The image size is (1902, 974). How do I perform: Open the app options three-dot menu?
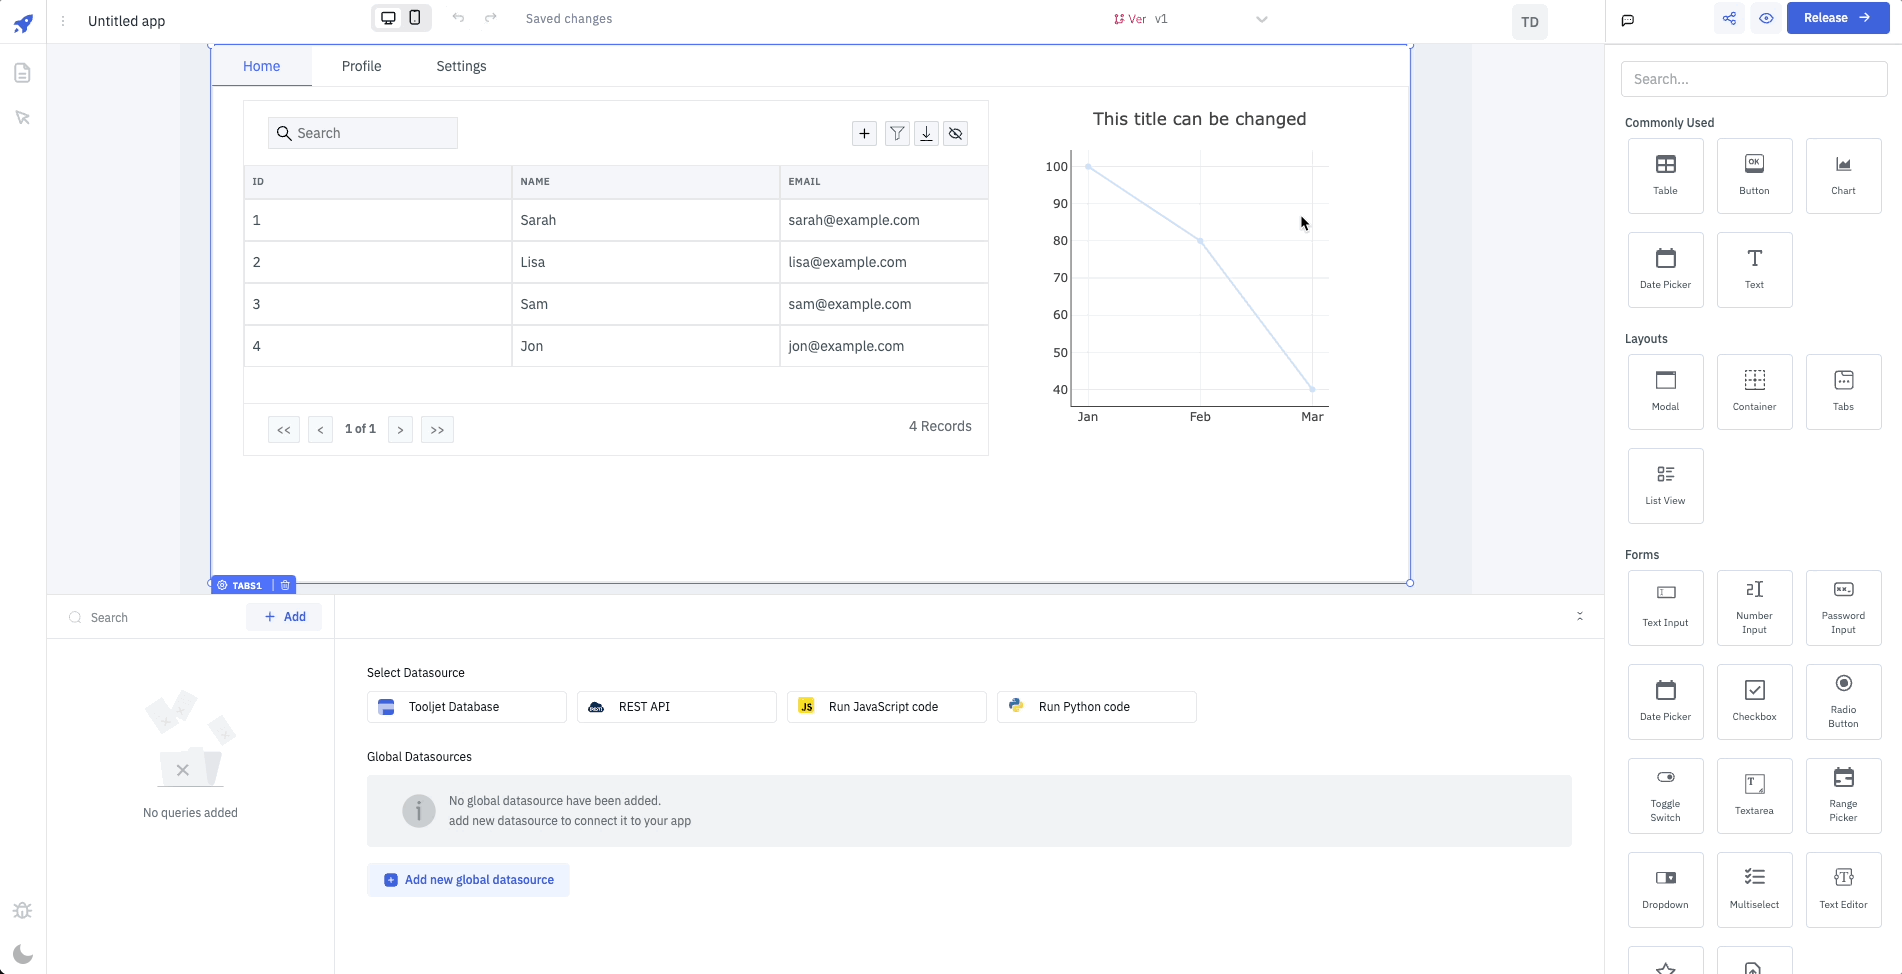(63, 21)
